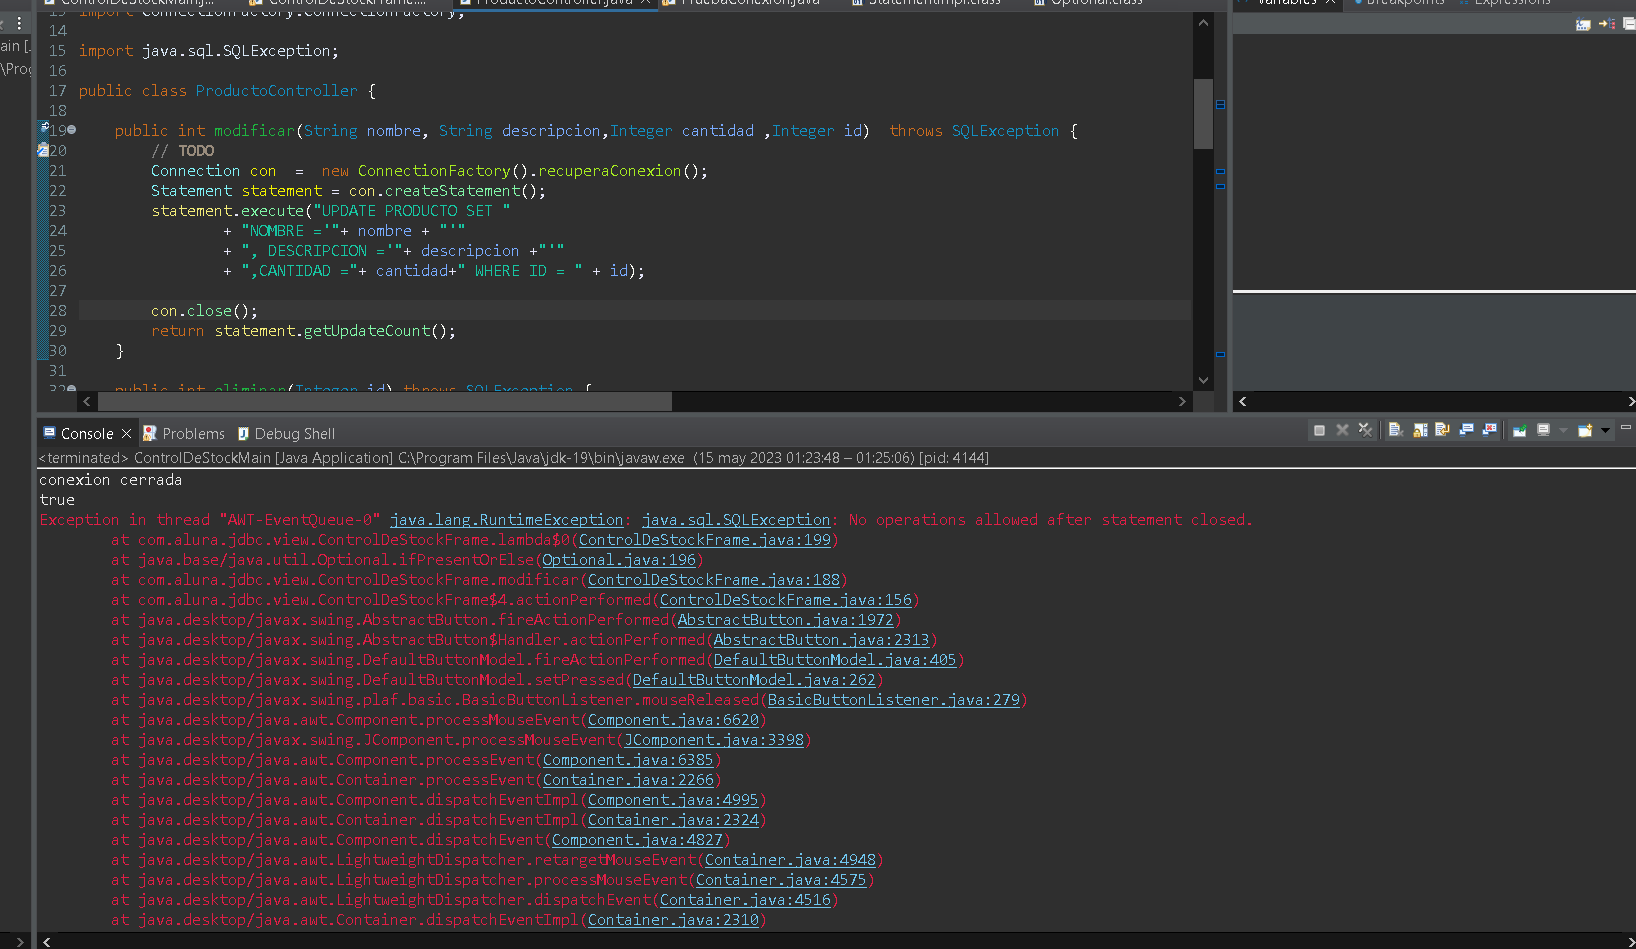Open the left panel three-dot view menu

pos(18,23)
